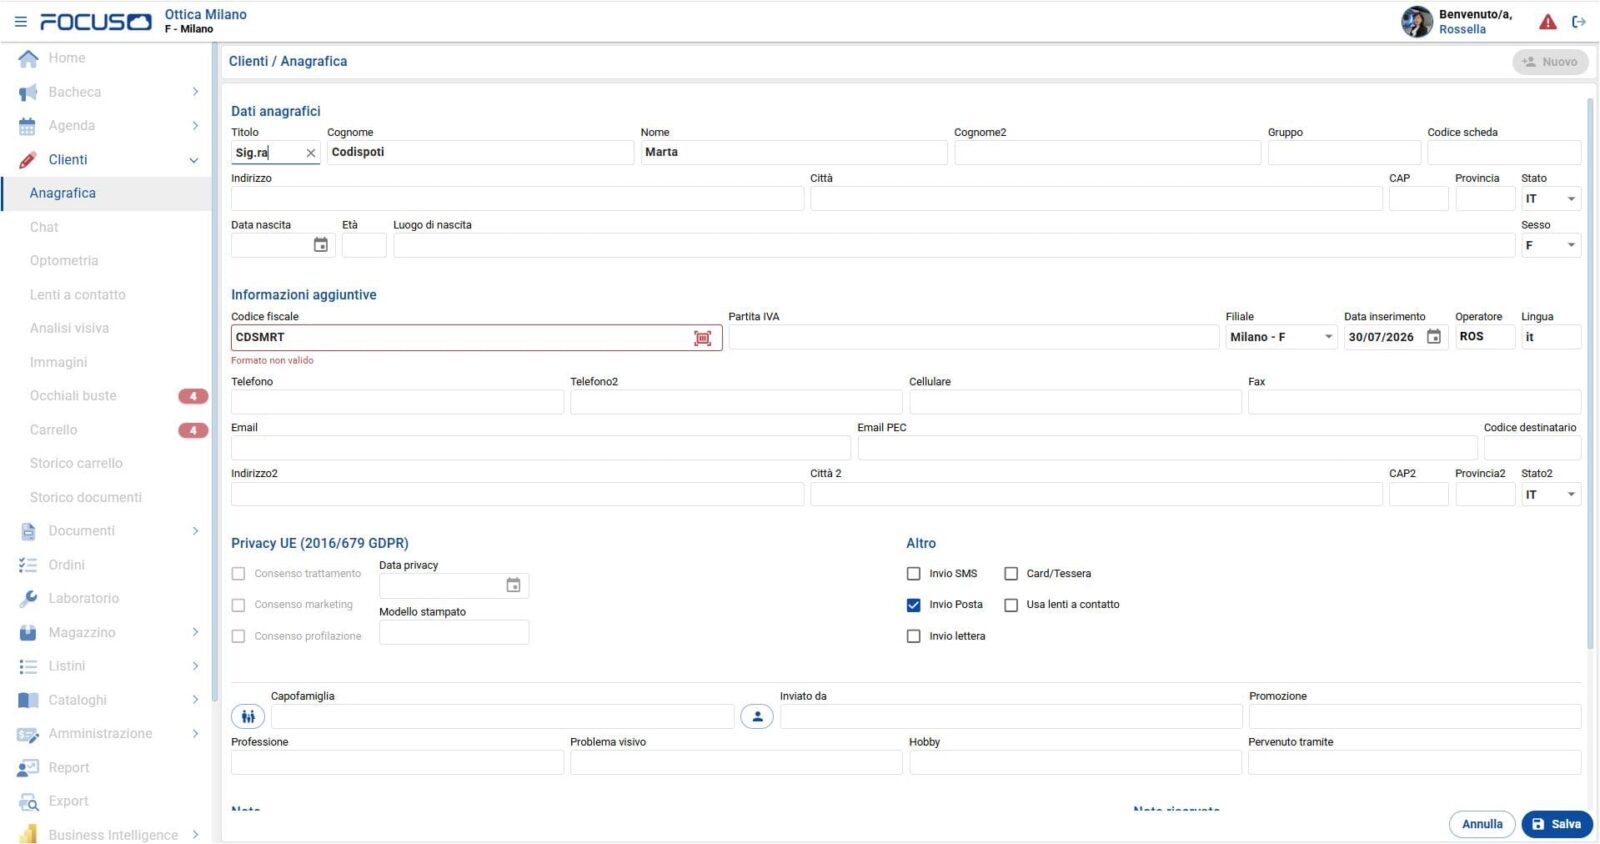This screenshot has width=1600, height=844.
Task: Open Optometria in the sidebar
Action: 64,261
